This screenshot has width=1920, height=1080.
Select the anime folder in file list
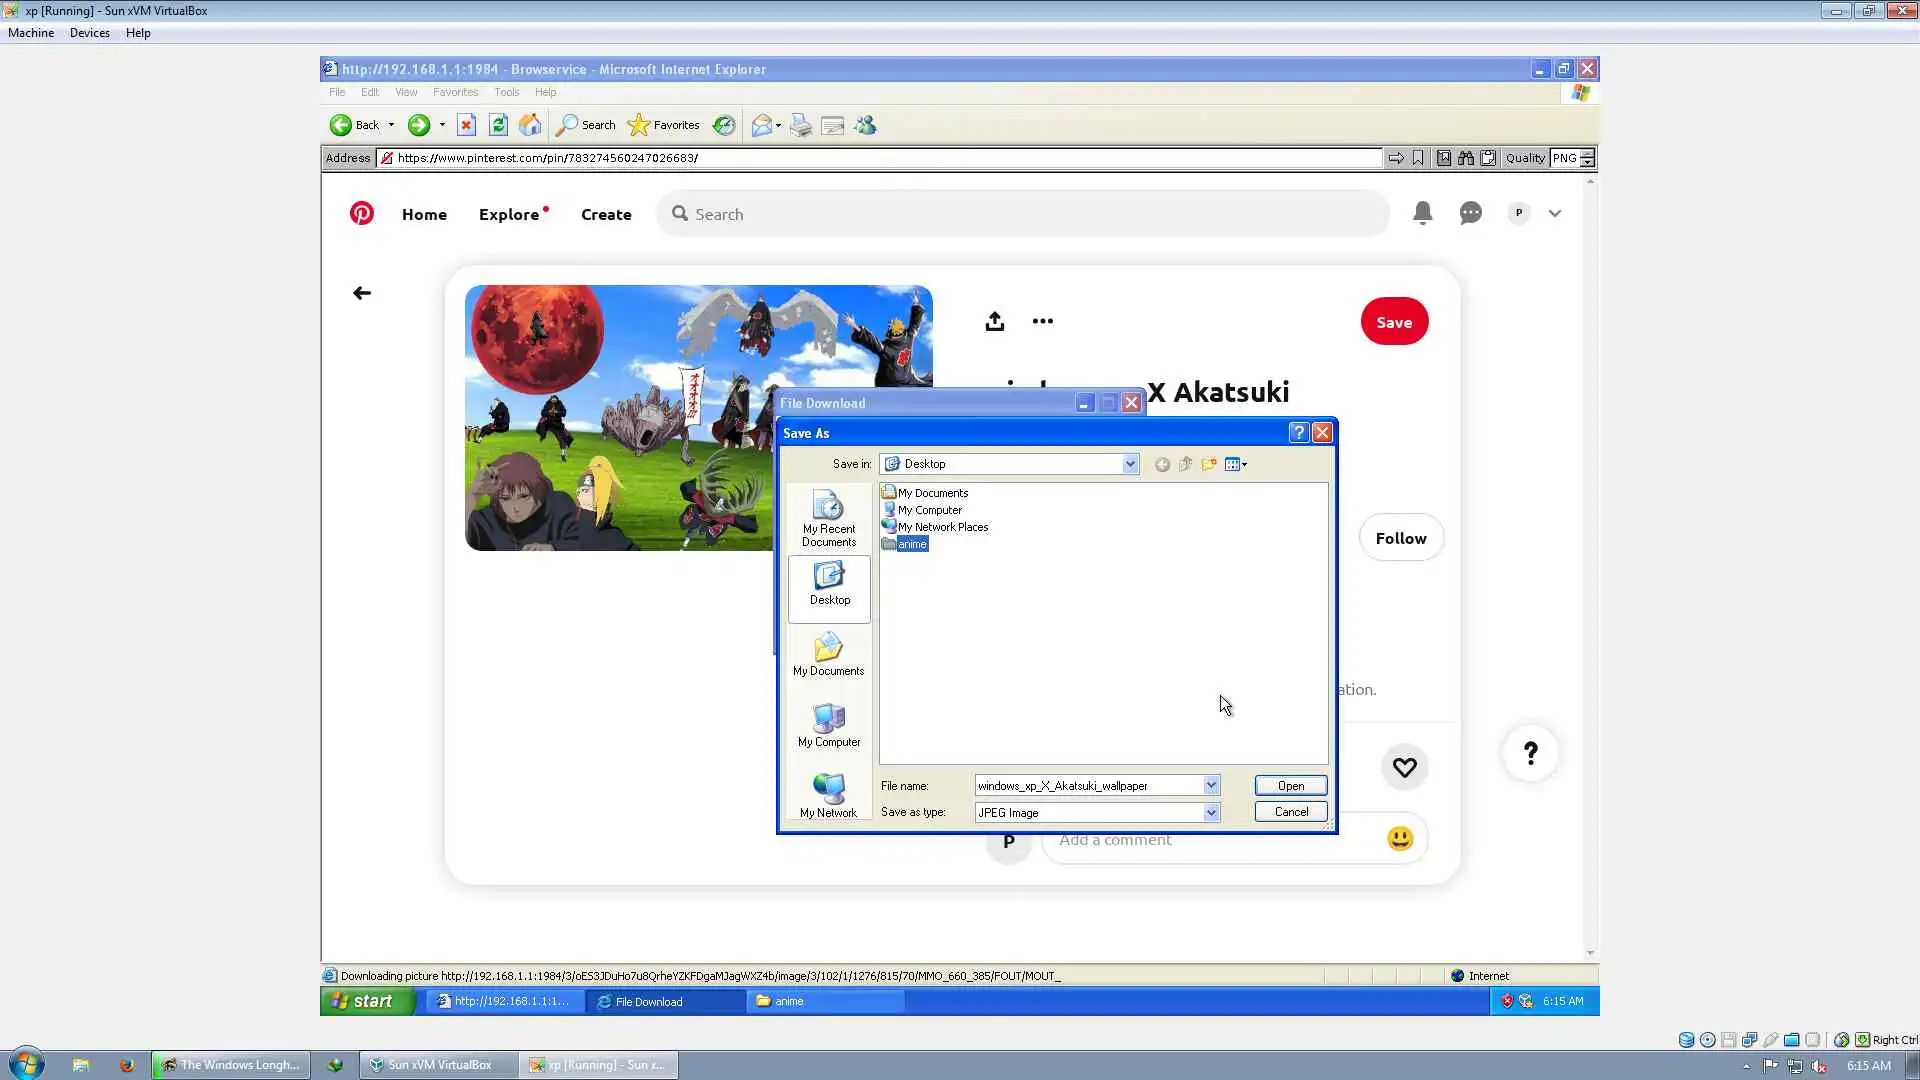[x=911, y=544]
